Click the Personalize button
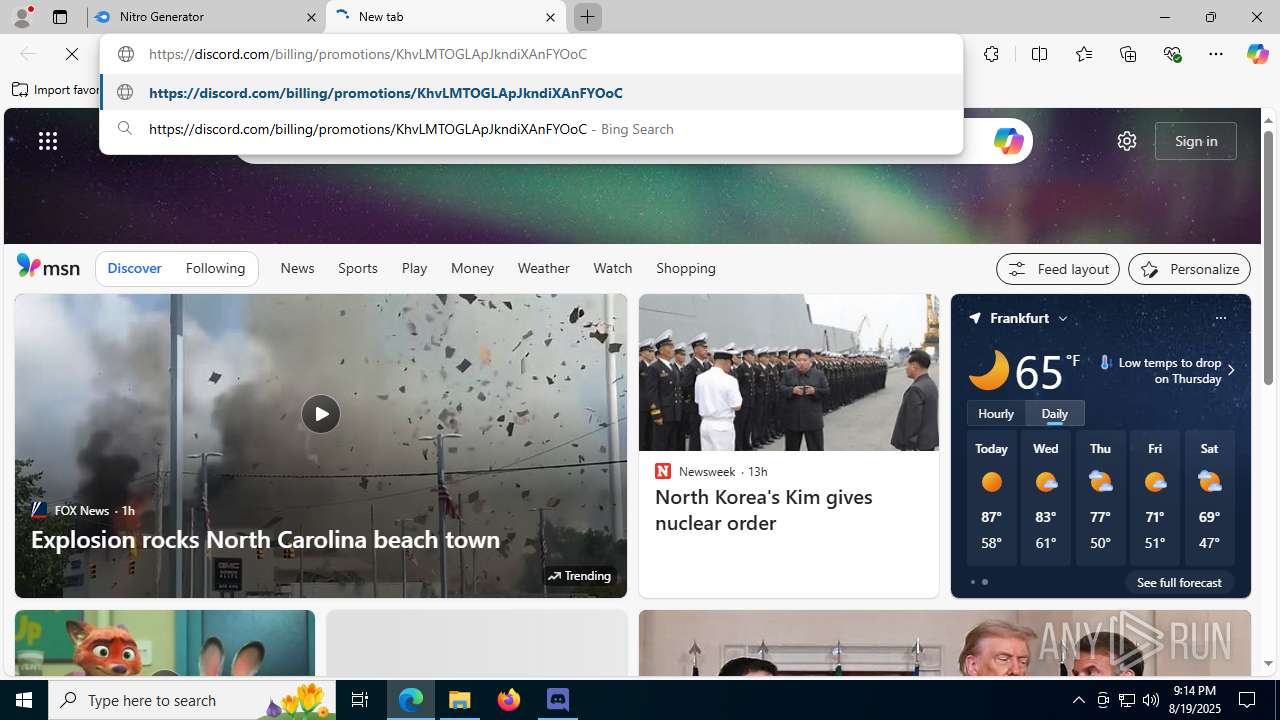The height and width of the screenshot is (720, 1280). pyautogui.click(x=1189, y=269)
